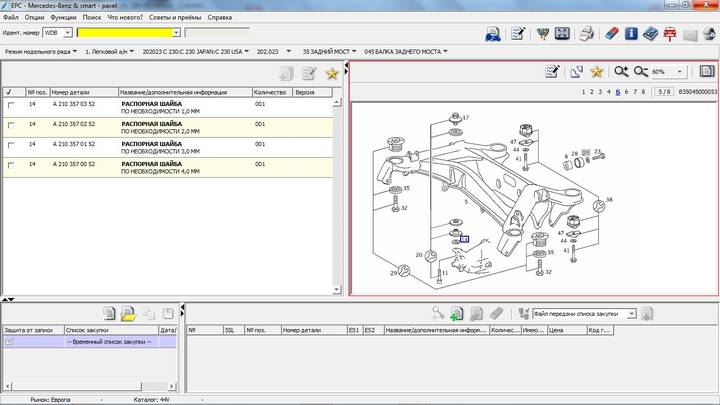Open the folder icon in shopping list panel

[x=128, y=314]
